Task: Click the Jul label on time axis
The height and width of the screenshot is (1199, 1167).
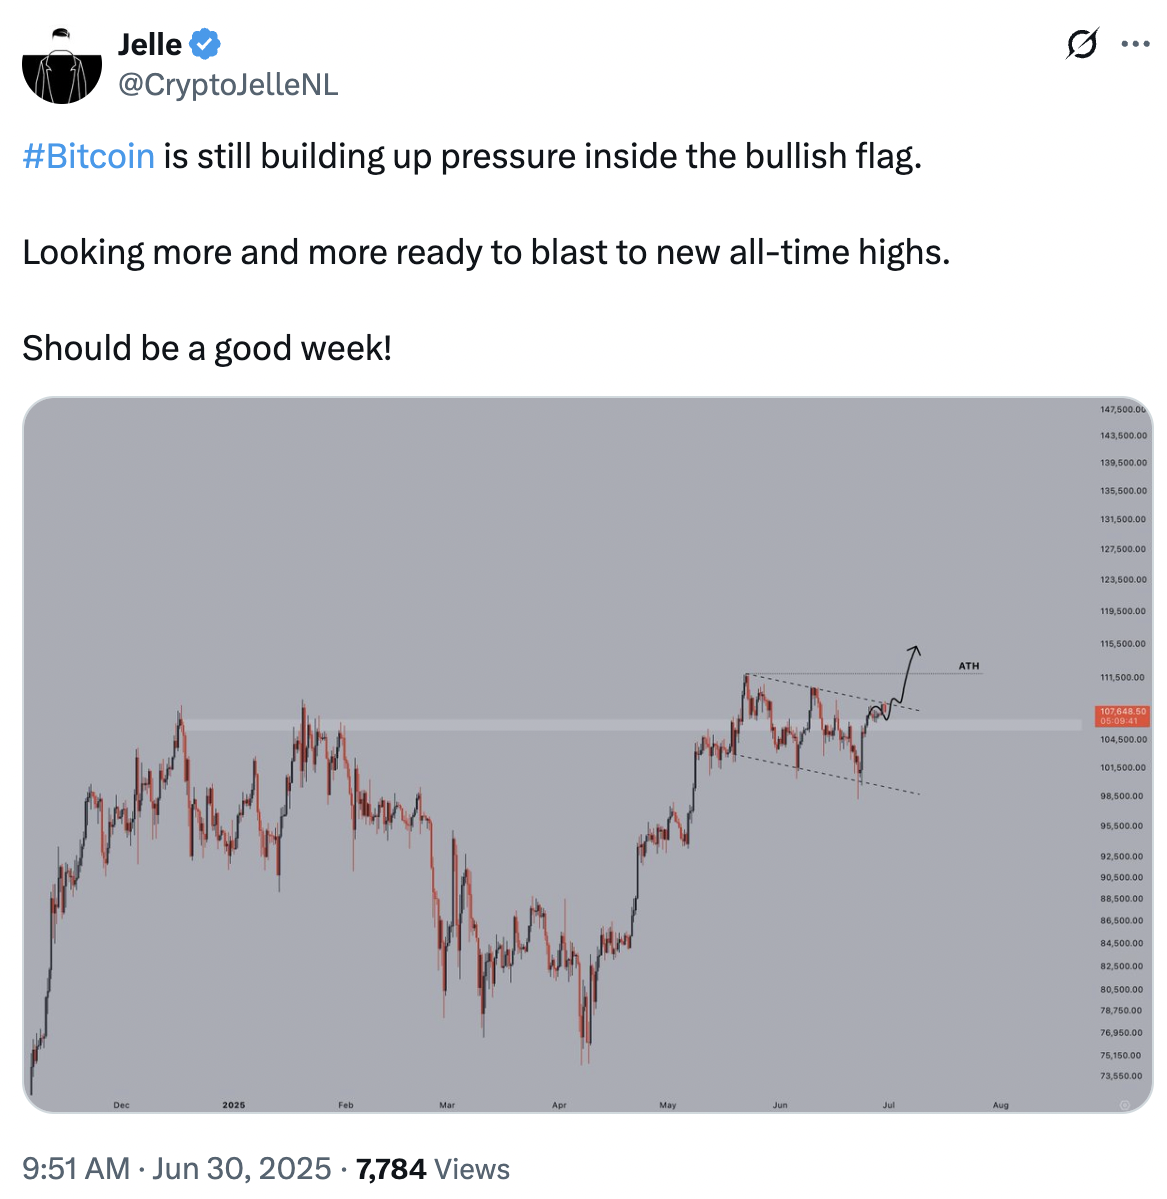Action: [x=888, y=1105]
